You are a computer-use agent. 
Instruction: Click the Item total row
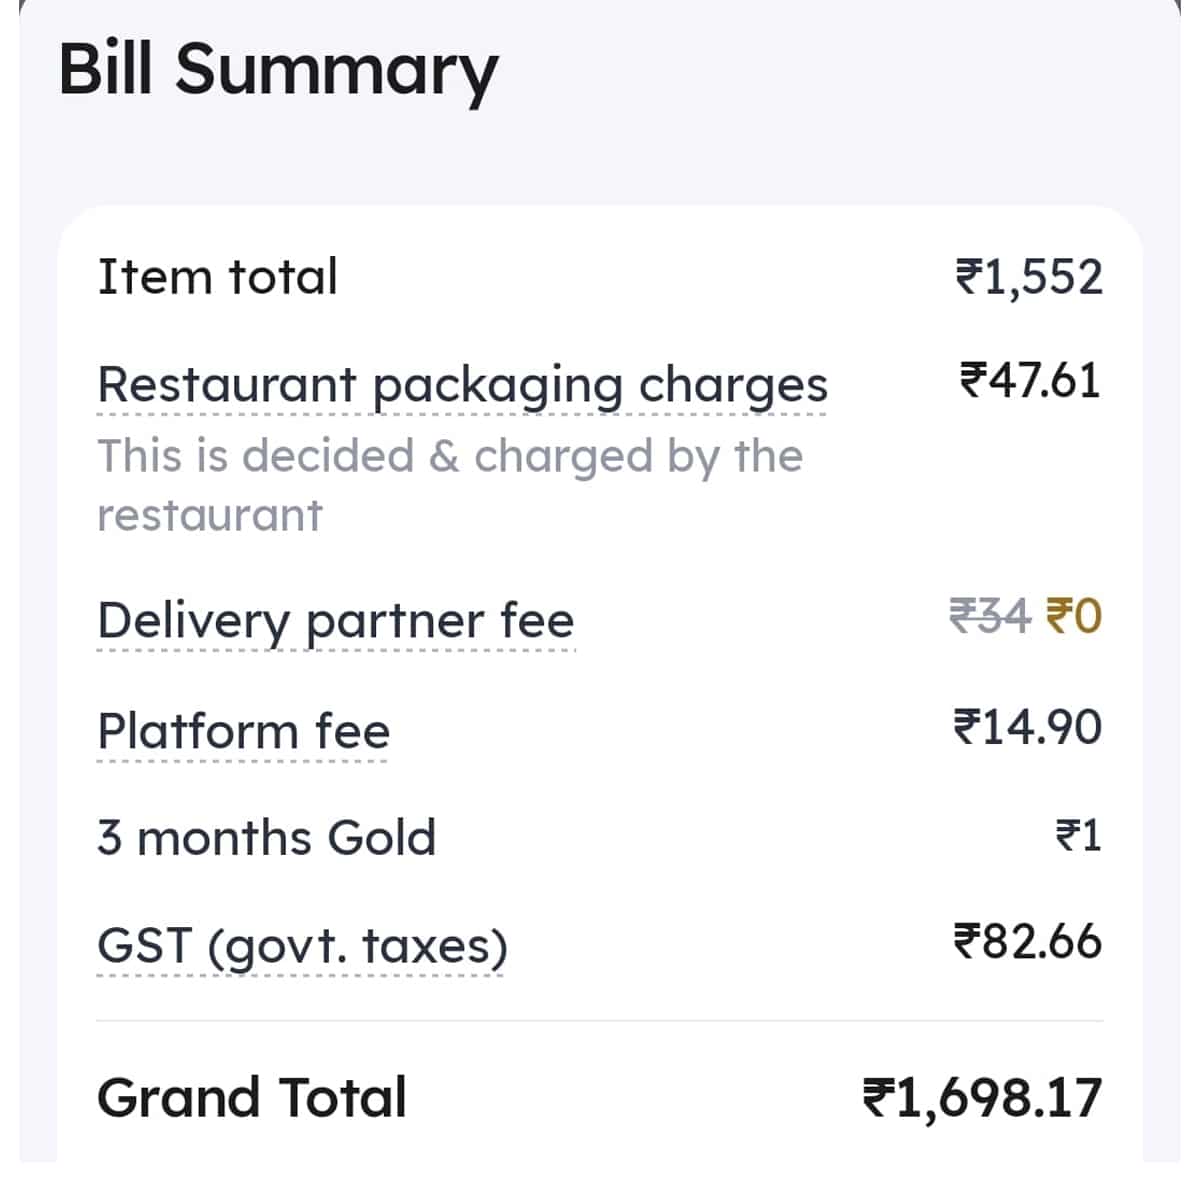click(216, 277)
